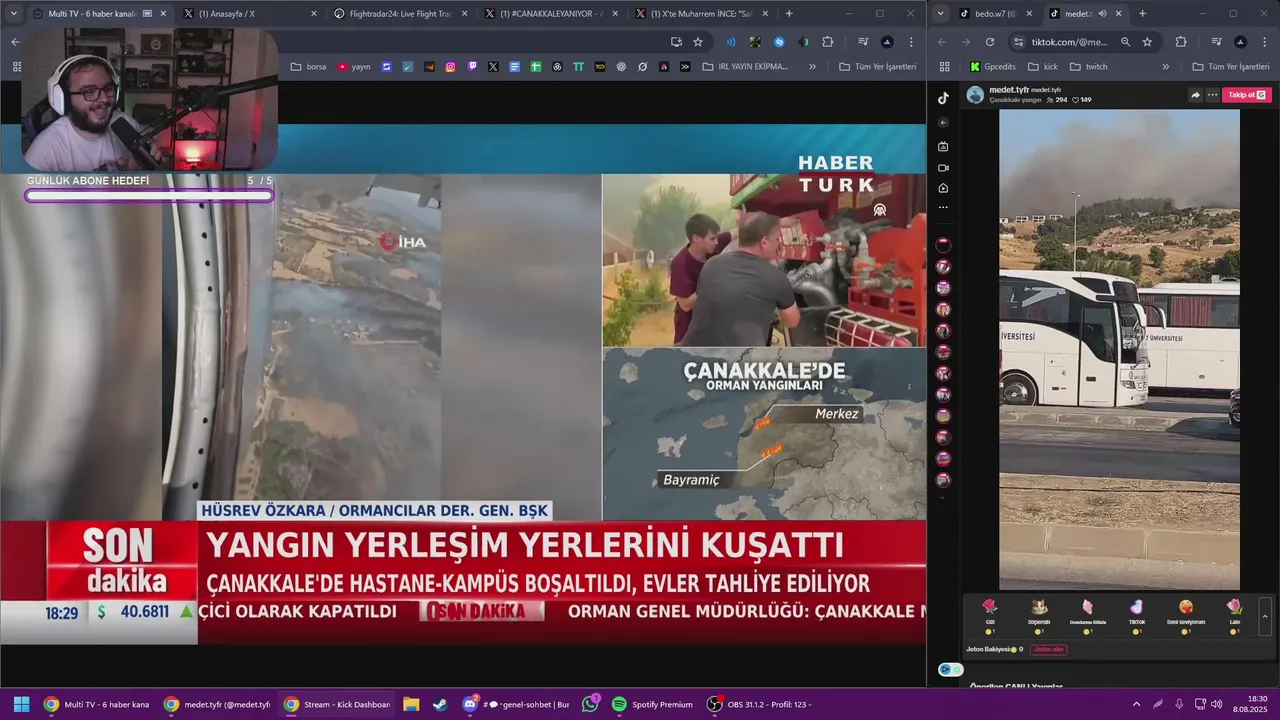View site information for tiktok.com
Image resolution: width=1280 pixels, height=720 pixels.
[1018, 42]
